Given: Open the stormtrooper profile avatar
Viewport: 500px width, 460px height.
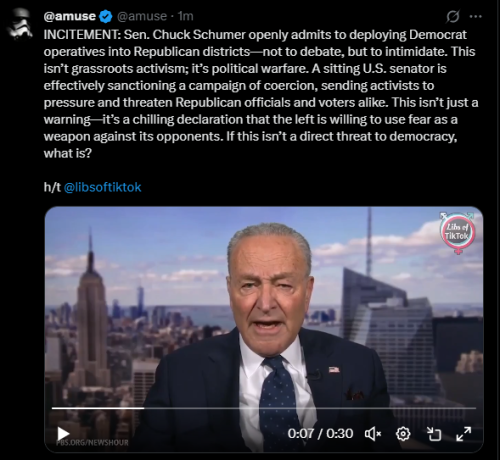Looking at the screenshot, I should 20,24.
